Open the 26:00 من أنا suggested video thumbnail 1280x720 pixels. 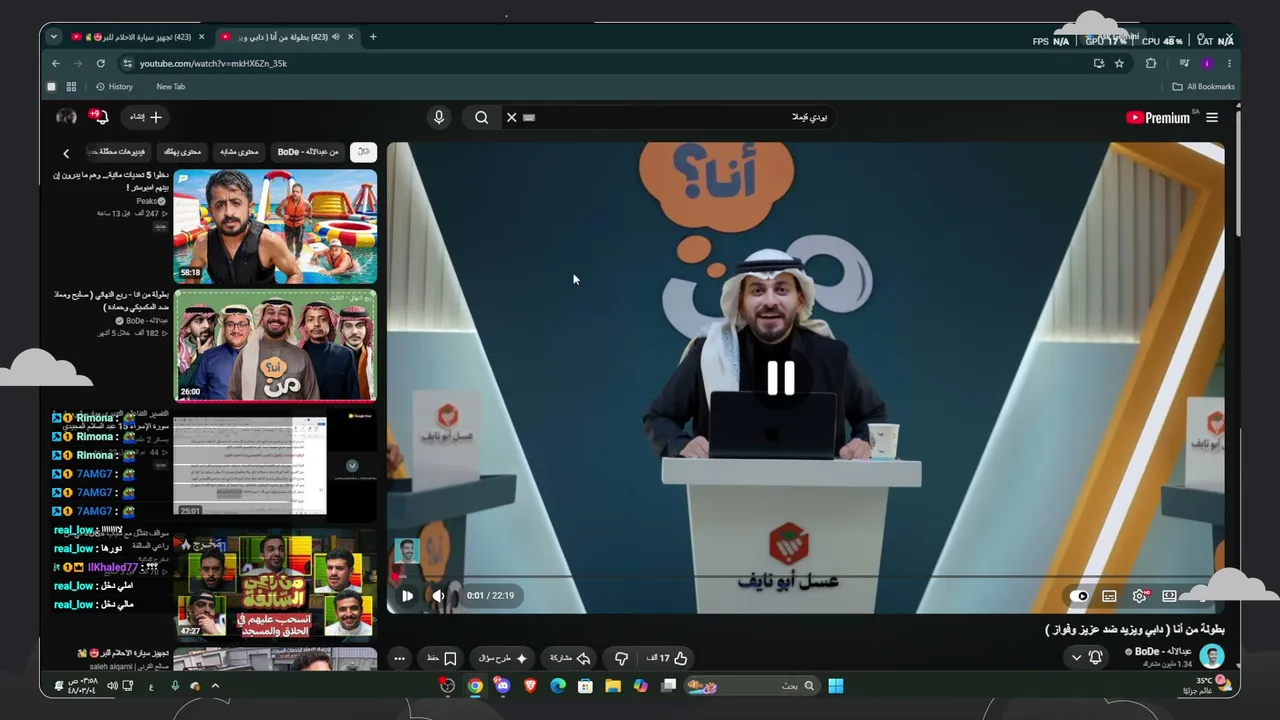(x=275, y=345)
